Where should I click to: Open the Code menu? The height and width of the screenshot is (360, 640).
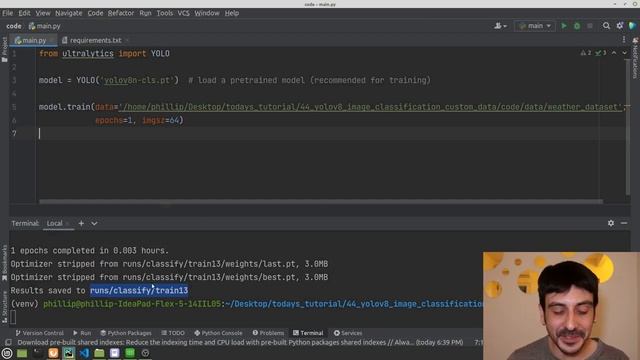[95, 13]
